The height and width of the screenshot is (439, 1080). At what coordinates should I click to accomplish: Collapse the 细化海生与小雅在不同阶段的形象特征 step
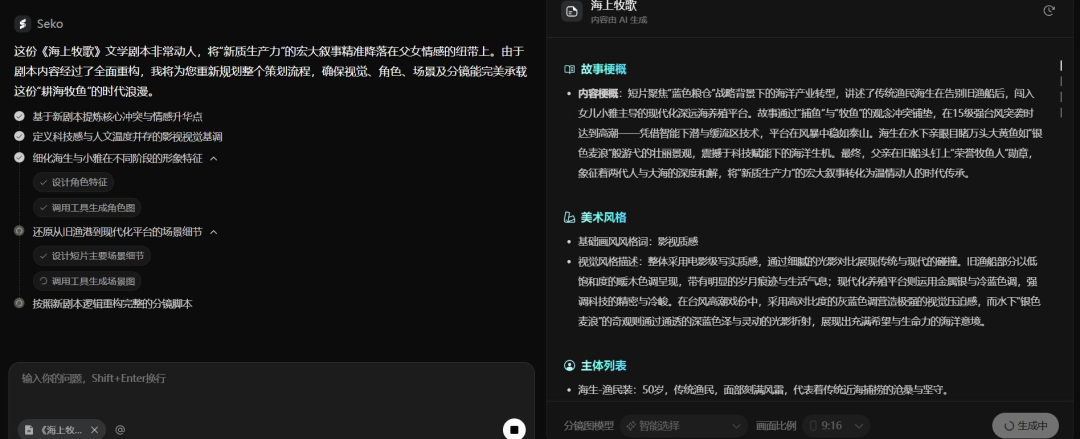213,158
